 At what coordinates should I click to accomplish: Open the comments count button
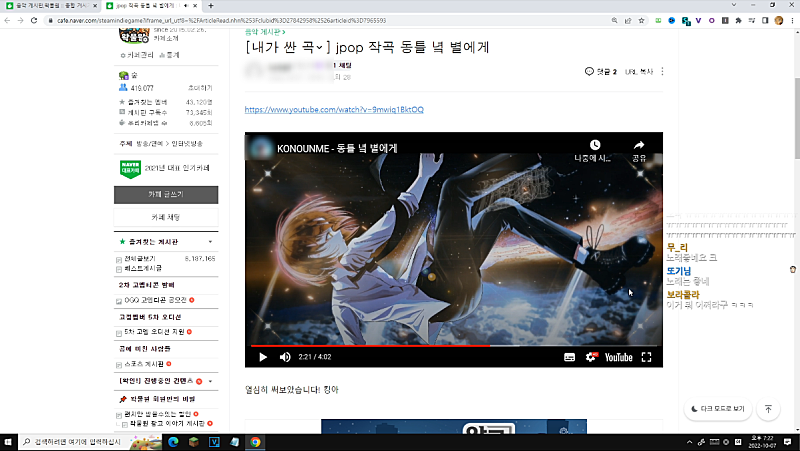point(601,71)
